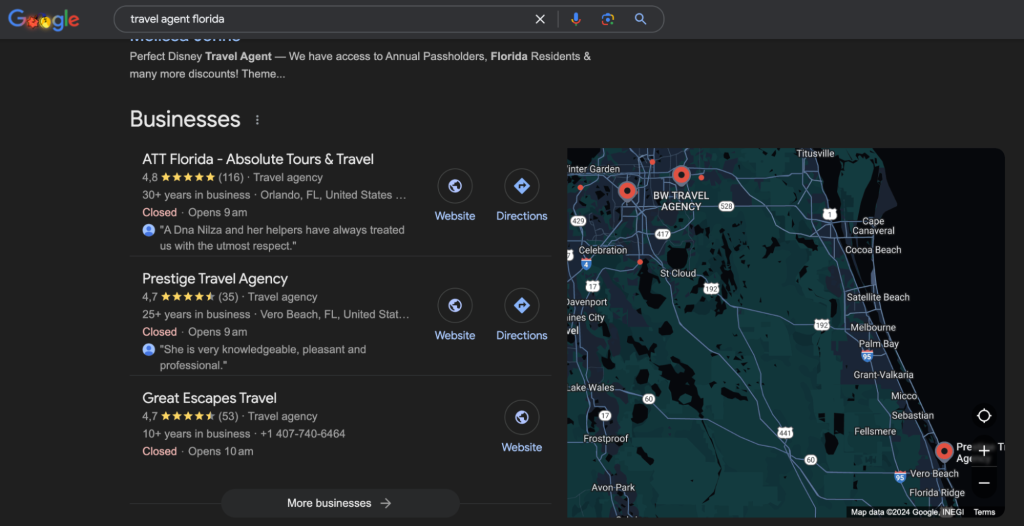Open the Great Escapes Travel listing
Image resolution: width=1024 pixels, height=526 pixels.
[x=209, y=398]
